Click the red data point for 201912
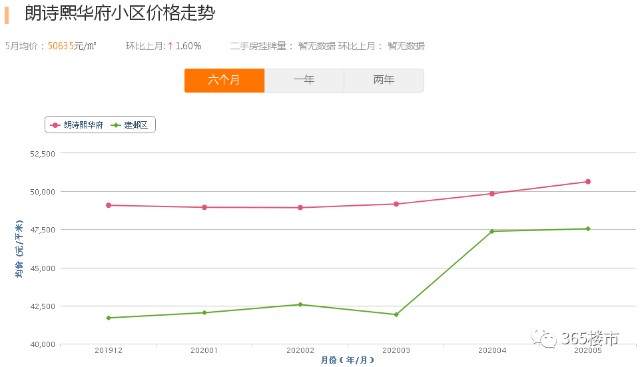 (x=109, y=205)
